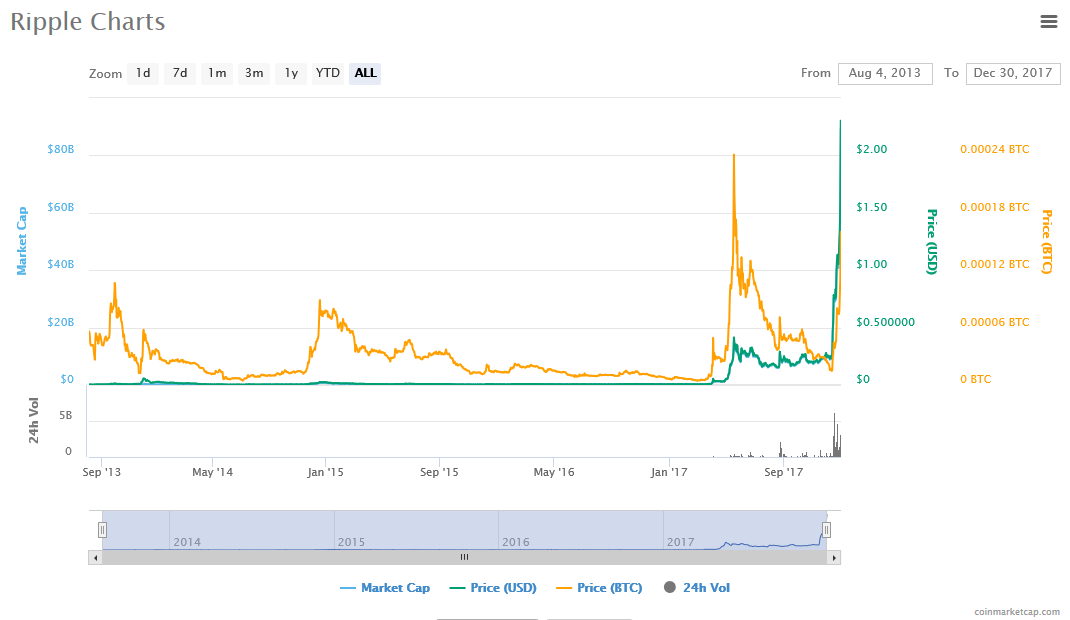Set zoom to 3m
This screenshot has width=1070, height=620.
pyautogui.click(x=254, y=73)
